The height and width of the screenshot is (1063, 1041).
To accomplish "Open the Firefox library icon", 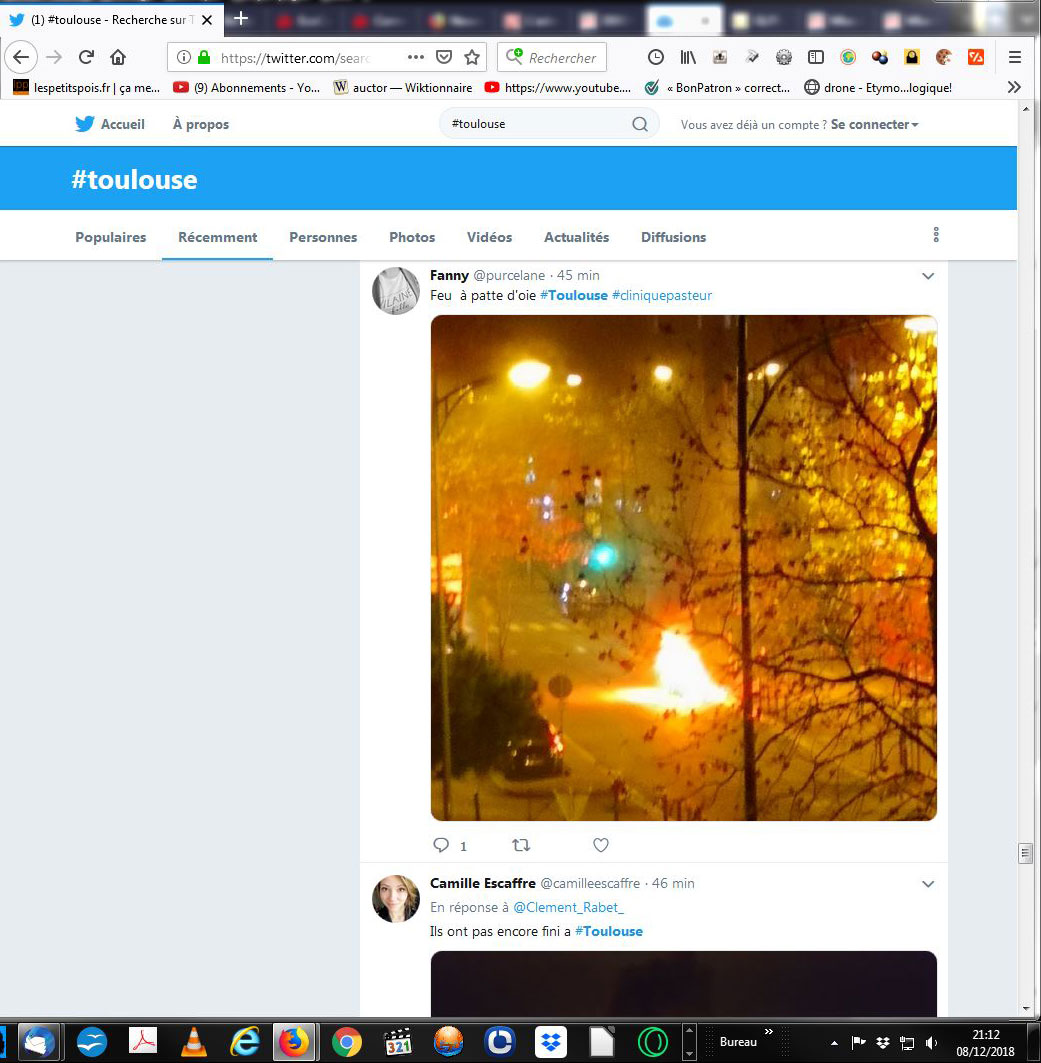I will point(688,57).
